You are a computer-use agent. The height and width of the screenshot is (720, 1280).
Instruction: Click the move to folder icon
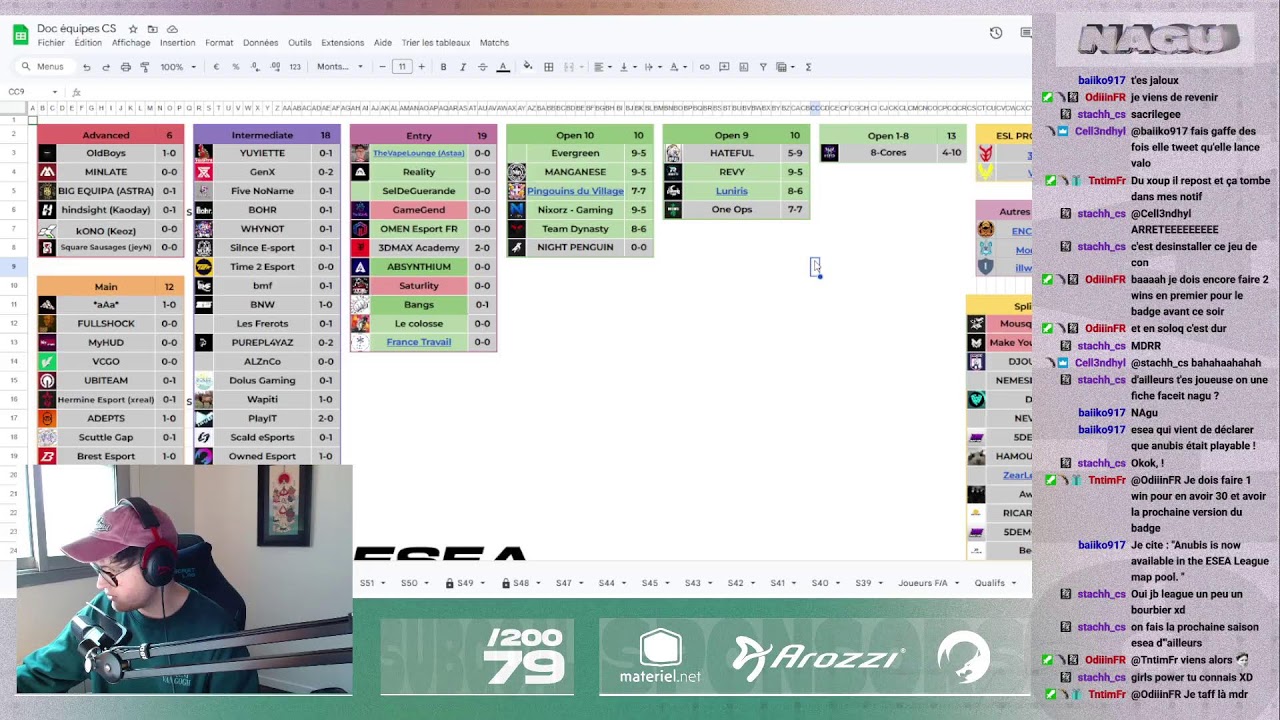pyautogui.click(x=152, y=29)
